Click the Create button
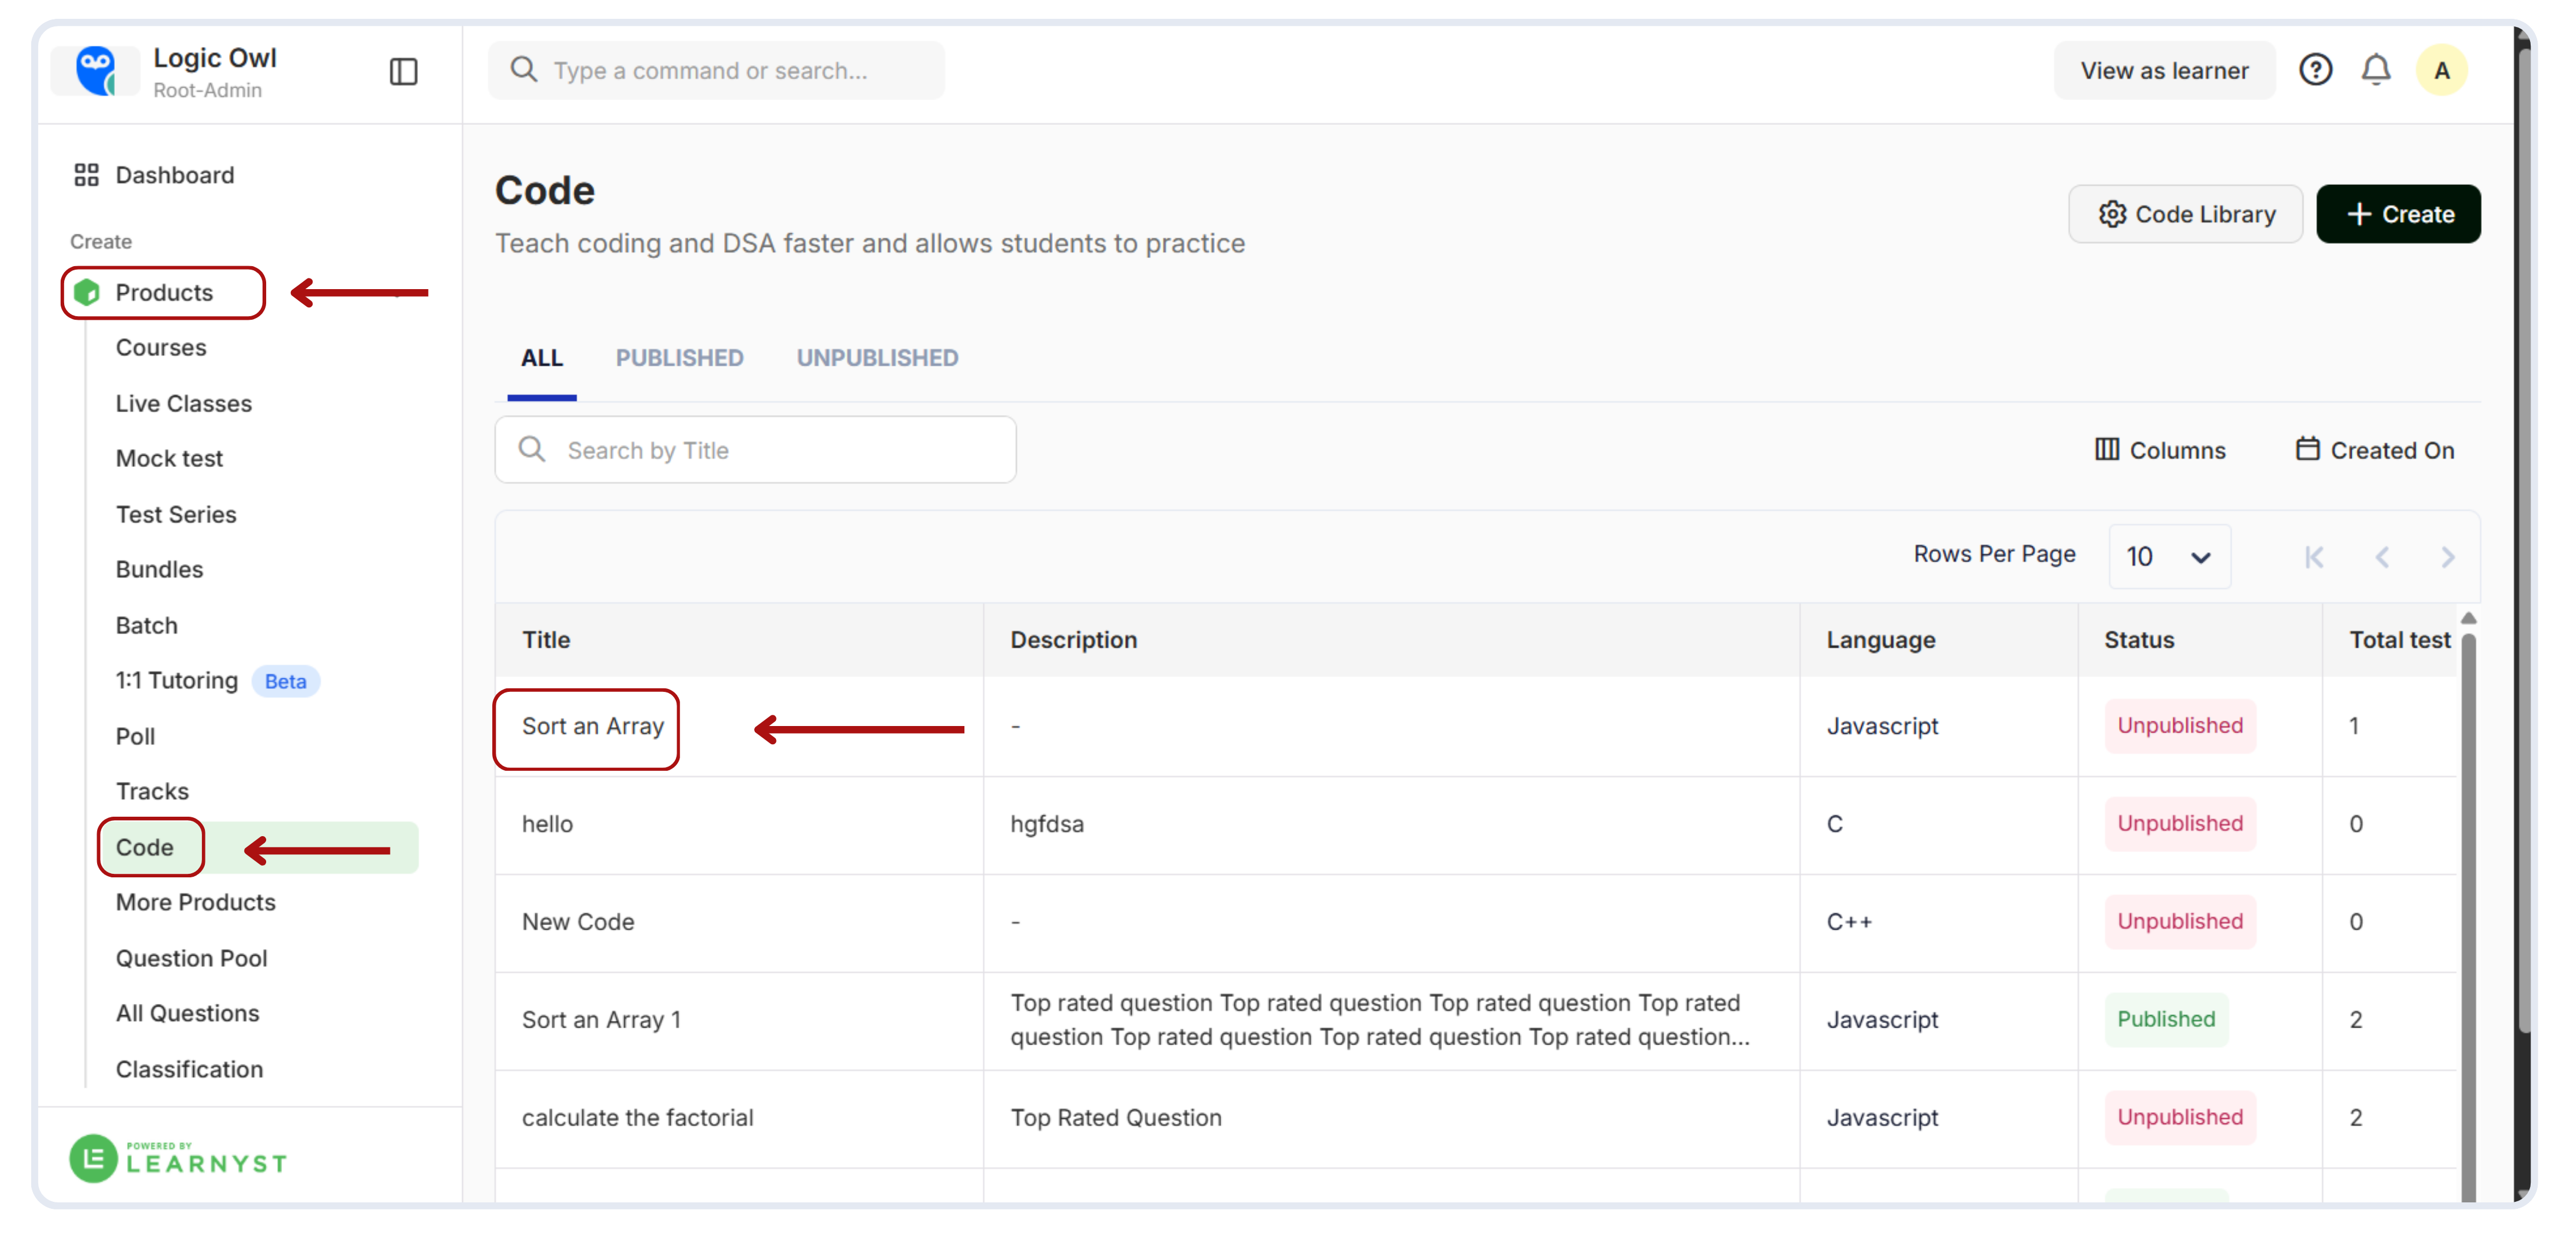The height and width of the screenshot is (1233, 2576). [x=2398, y=214]
